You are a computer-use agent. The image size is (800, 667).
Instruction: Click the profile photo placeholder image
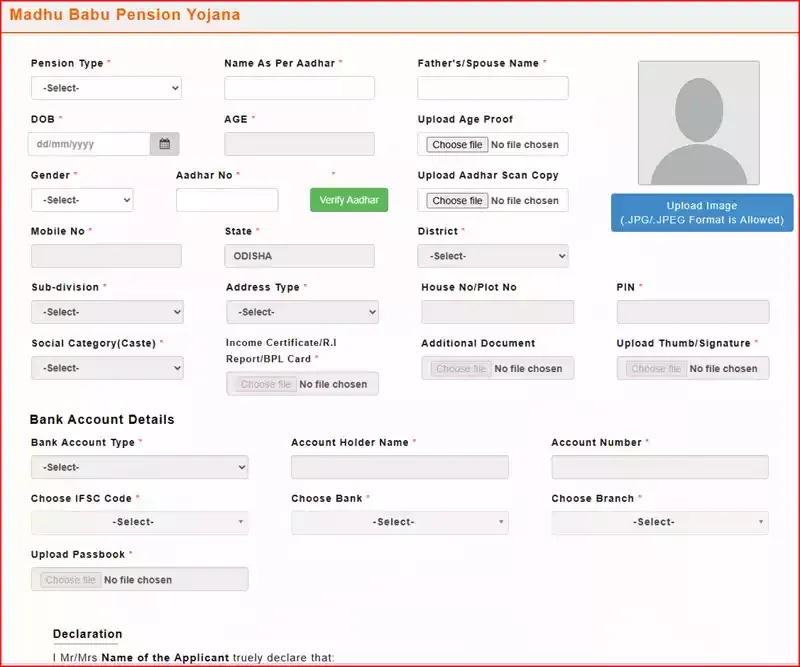pyautogui.click(x=698, y=123)
